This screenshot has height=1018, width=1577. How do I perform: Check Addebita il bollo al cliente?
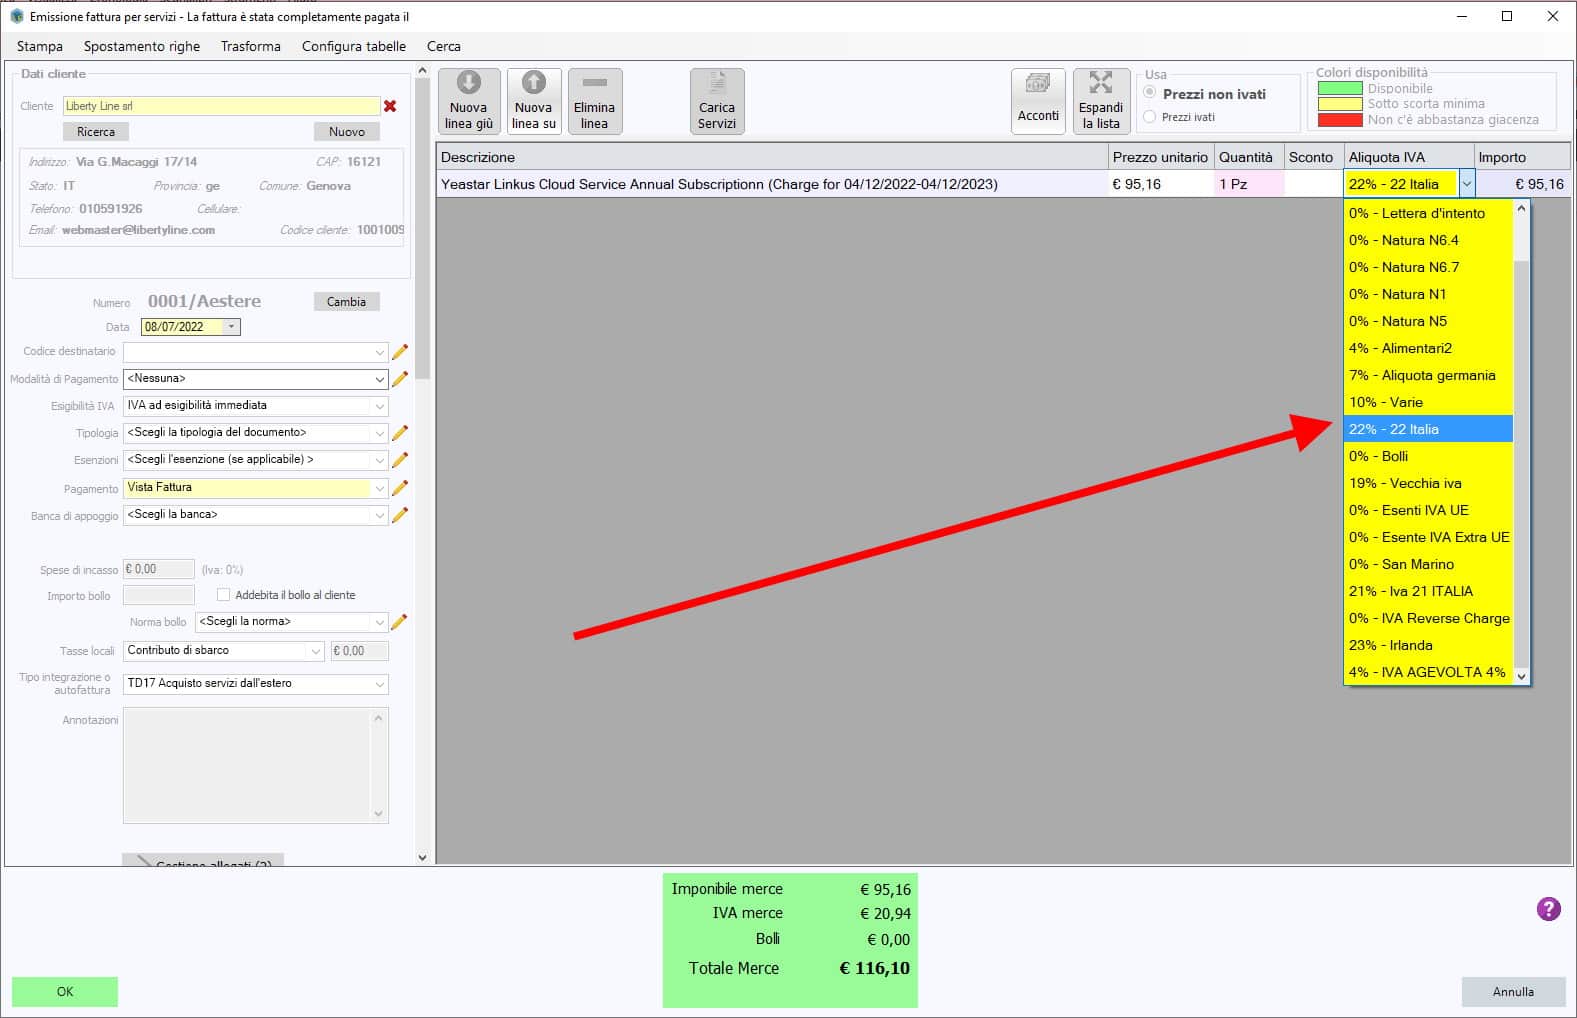223,595
